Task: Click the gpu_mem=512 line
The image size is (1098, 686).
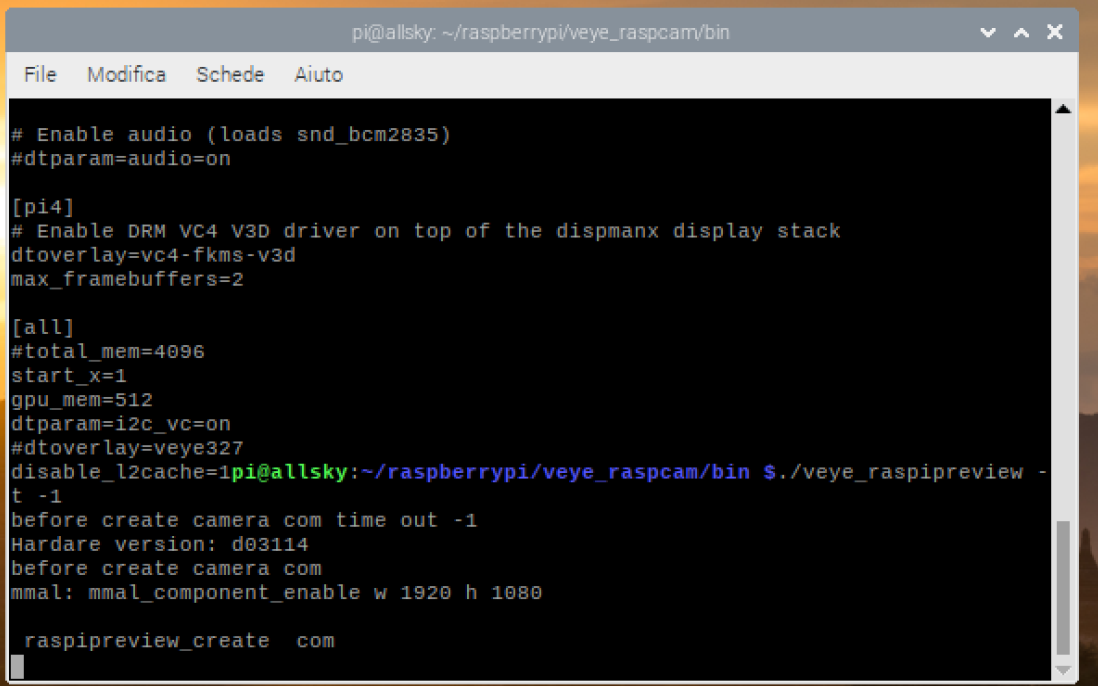Action: [x=82, y=400]
